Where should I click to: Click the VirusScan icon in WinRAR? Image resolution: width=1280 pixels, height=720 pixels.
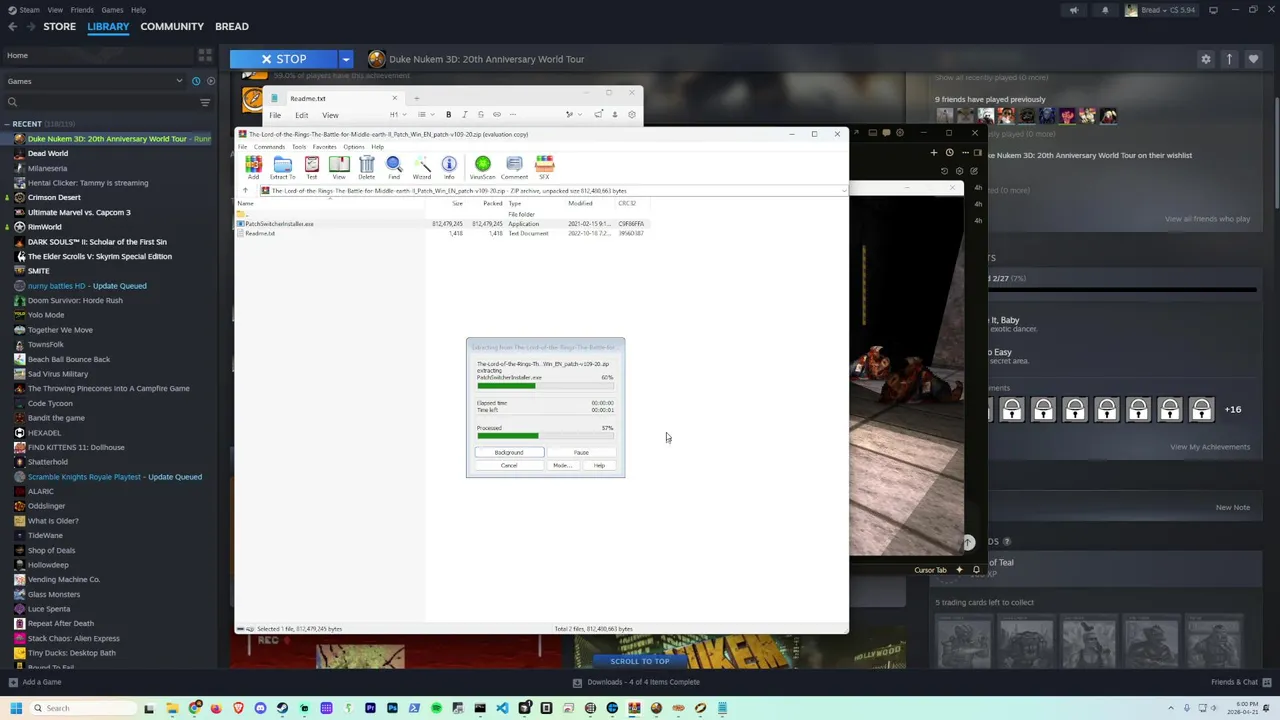482,166
